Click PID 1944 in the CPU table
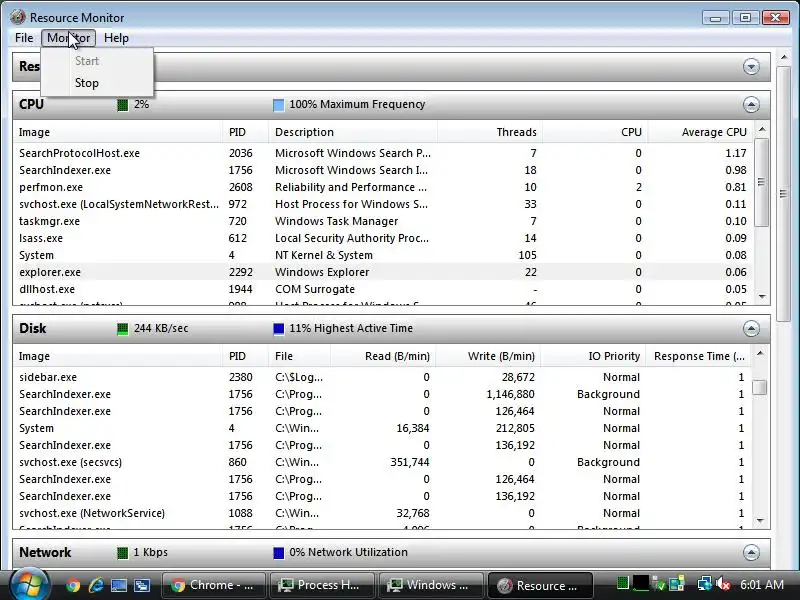Screen dimensions: 800x600 click(240, 289)
